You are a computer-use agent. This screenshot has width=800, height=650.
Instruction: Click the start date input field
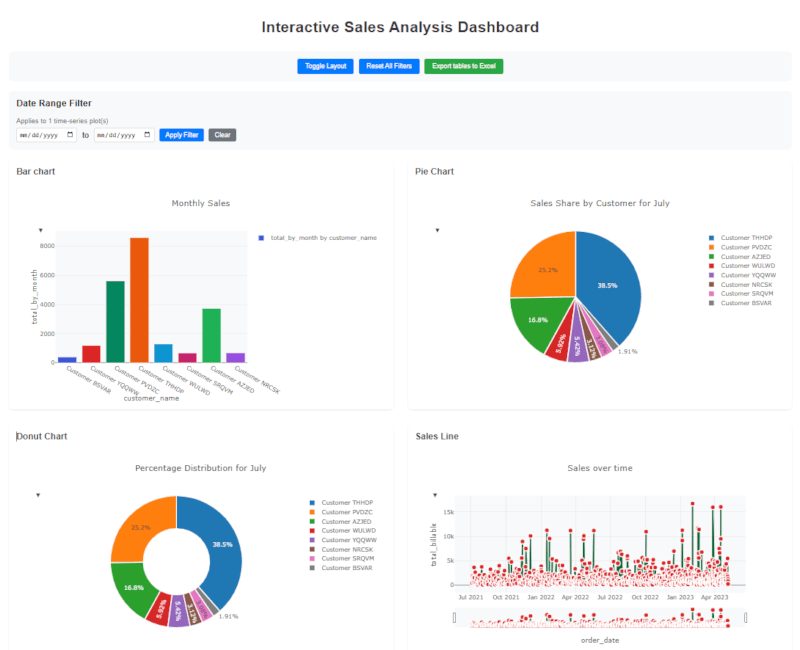[40, 135]
